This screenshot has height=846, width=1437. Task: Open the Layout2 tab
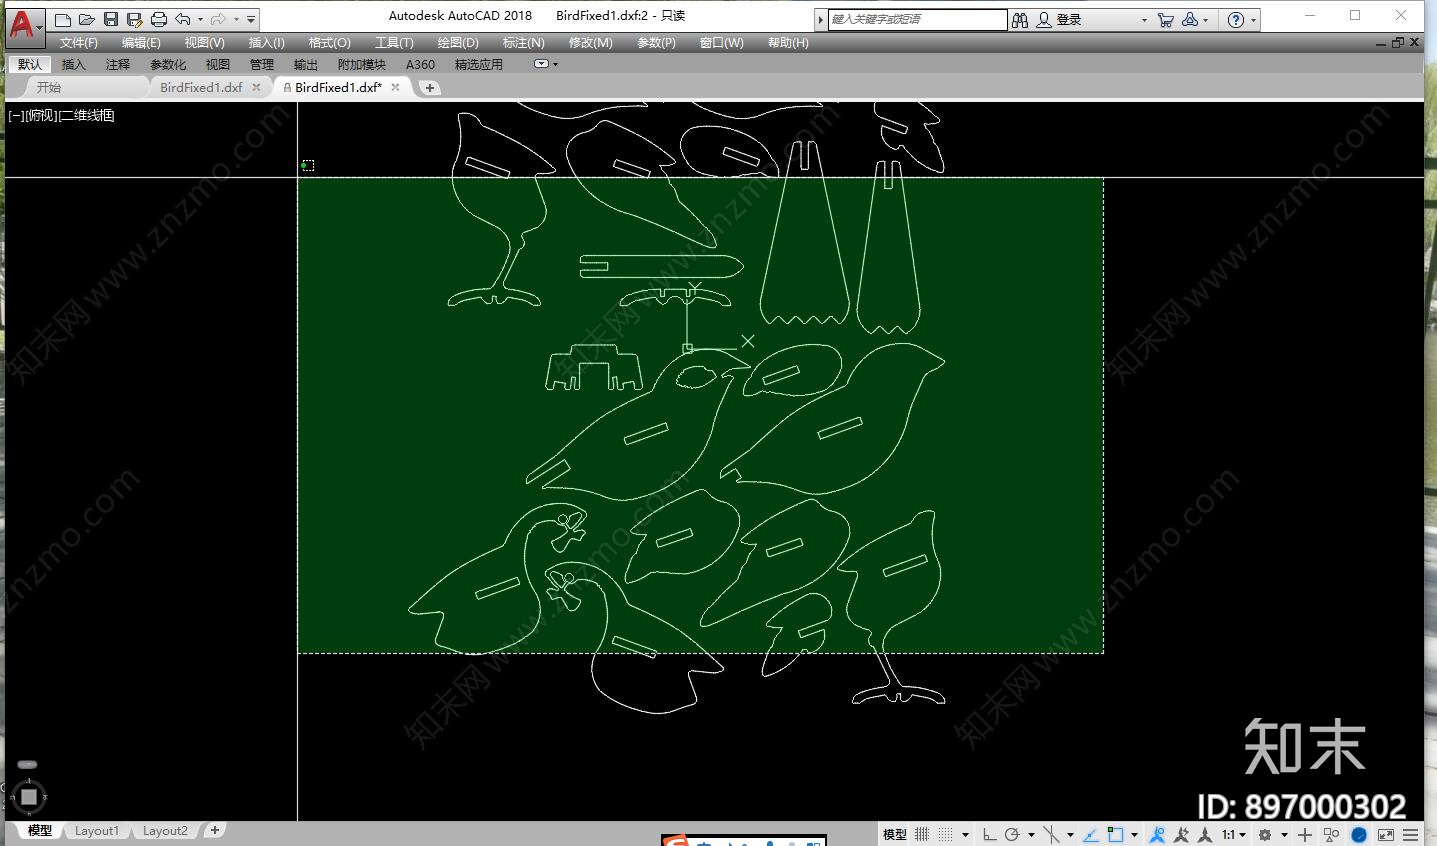tap(165, 831)
